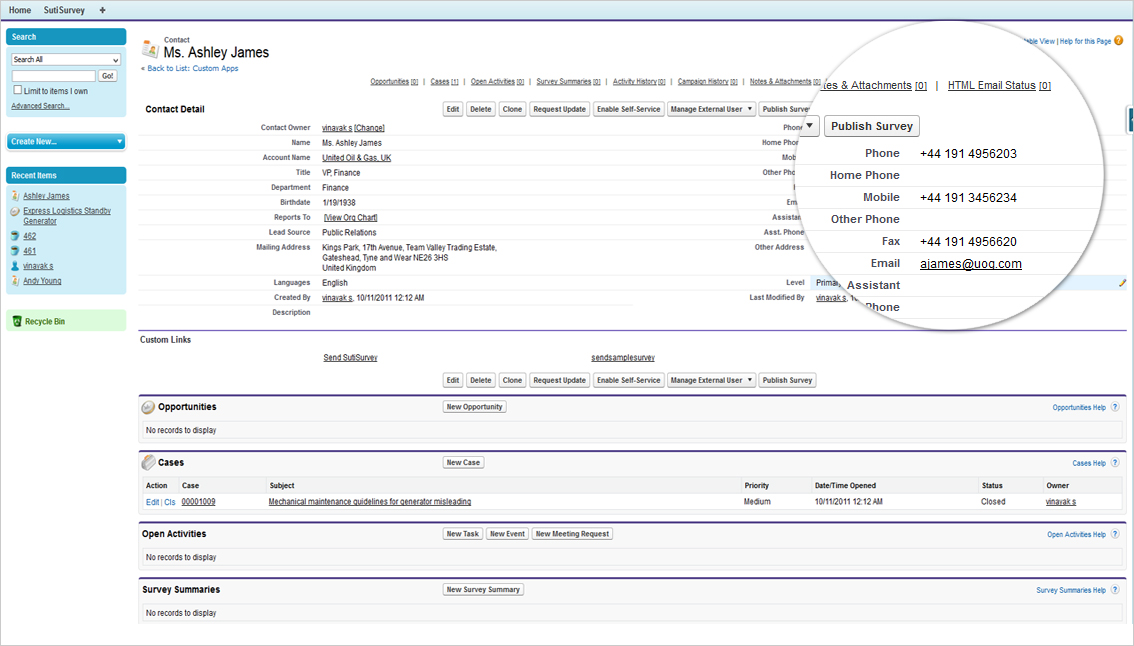Click the New Case button
This screenshot has width=1134, height=646.
tap(463, 462)
